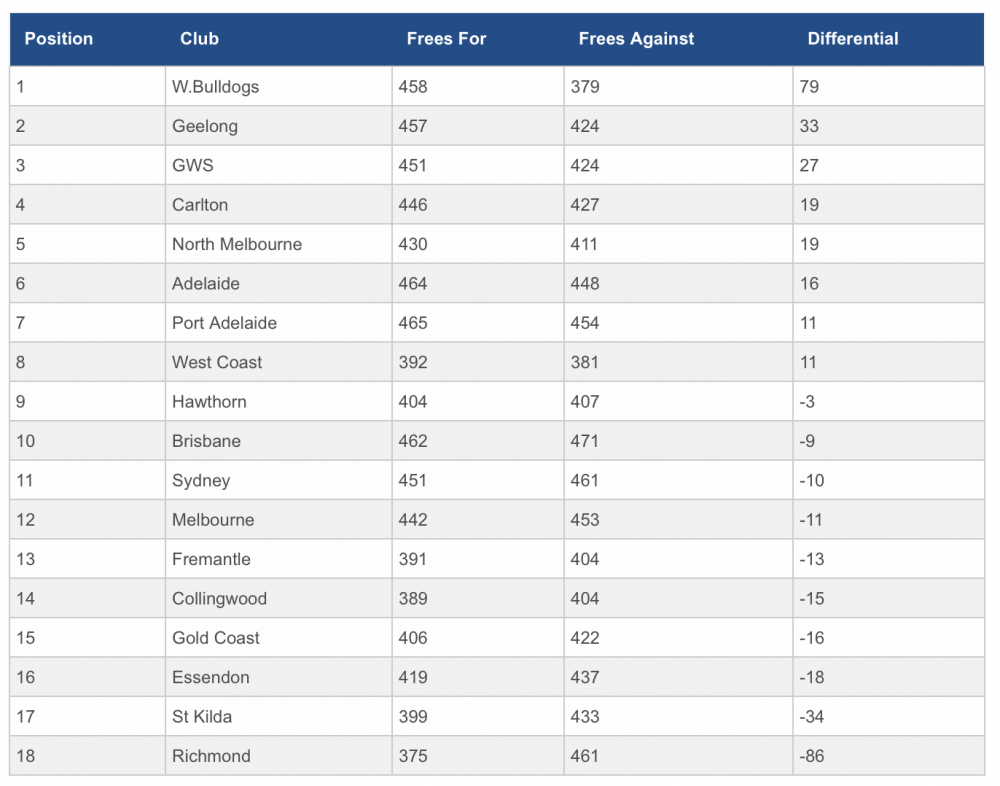Click Hawthorn's differential value -3

pyautogui.click(x=807, y=402)
